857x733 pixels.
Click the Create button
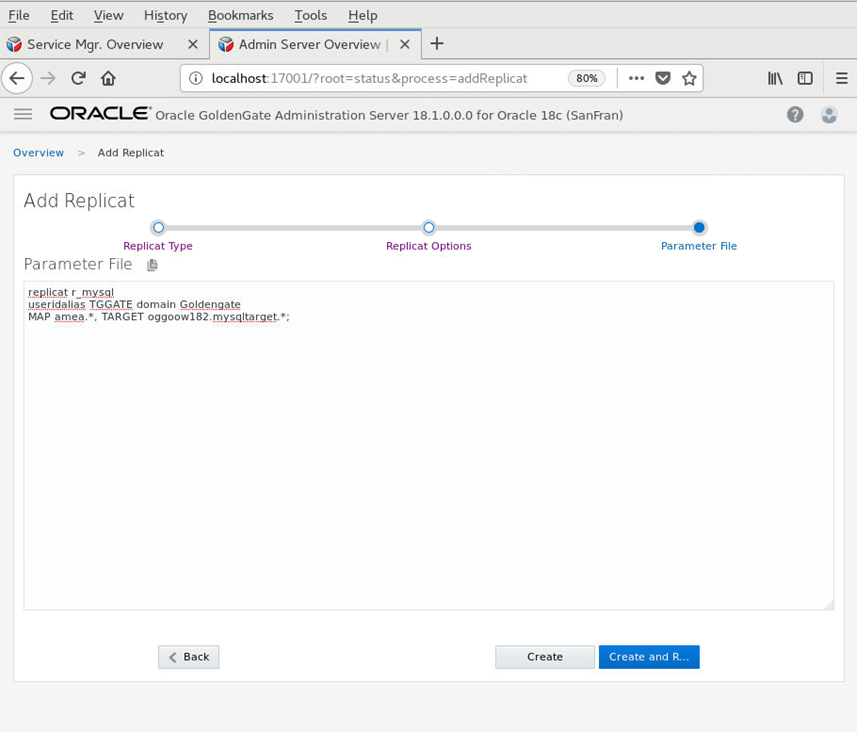click(x=544, y=657)
